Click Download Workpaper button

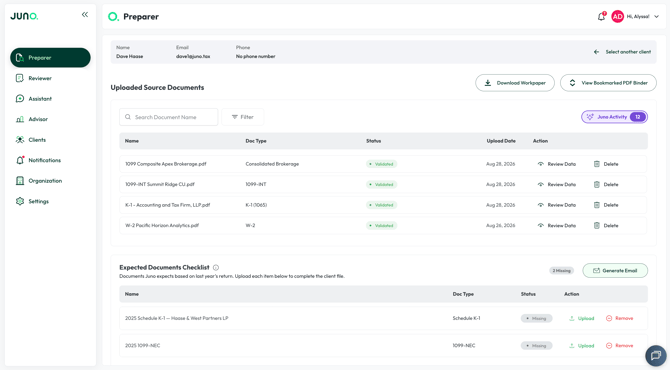pyautogui.click(x=515, y=83)
